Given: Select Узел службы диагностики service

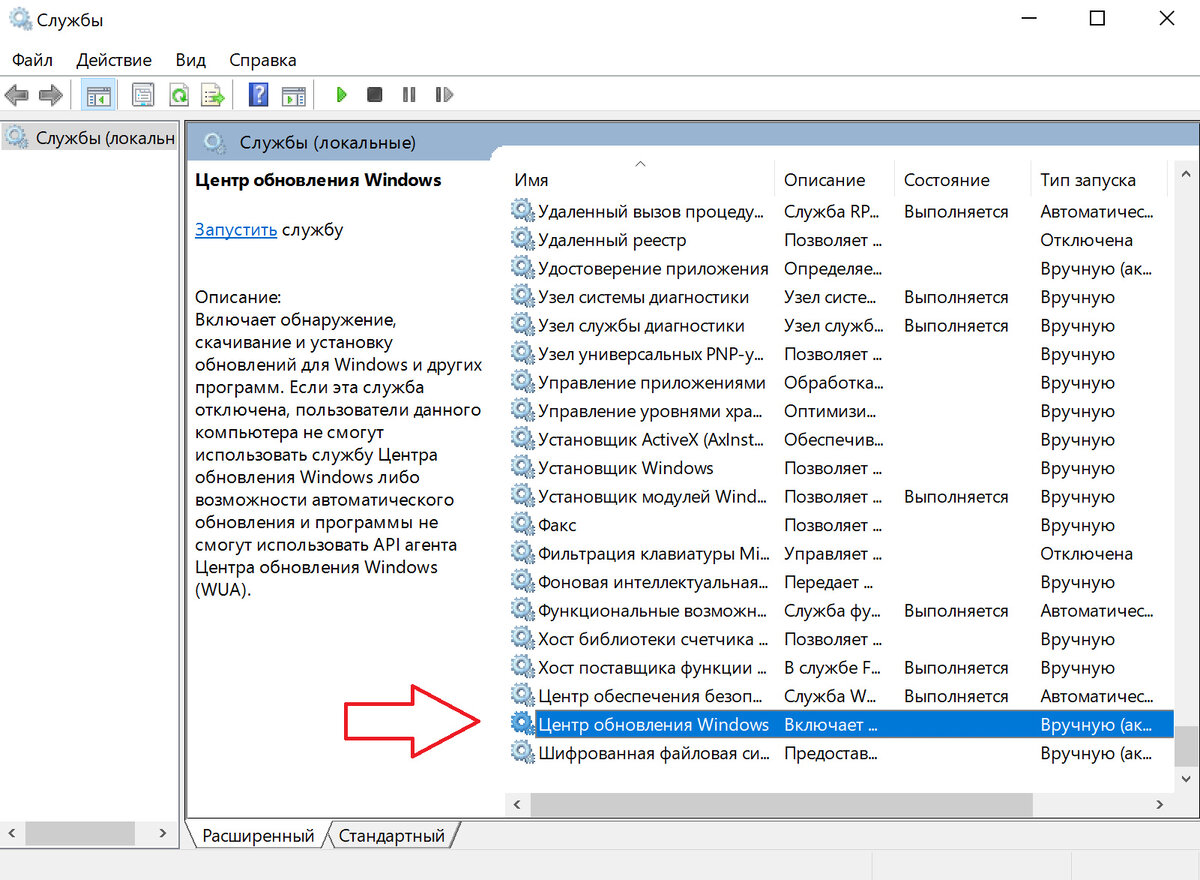Looking at the screenshot, I should 641,325.
